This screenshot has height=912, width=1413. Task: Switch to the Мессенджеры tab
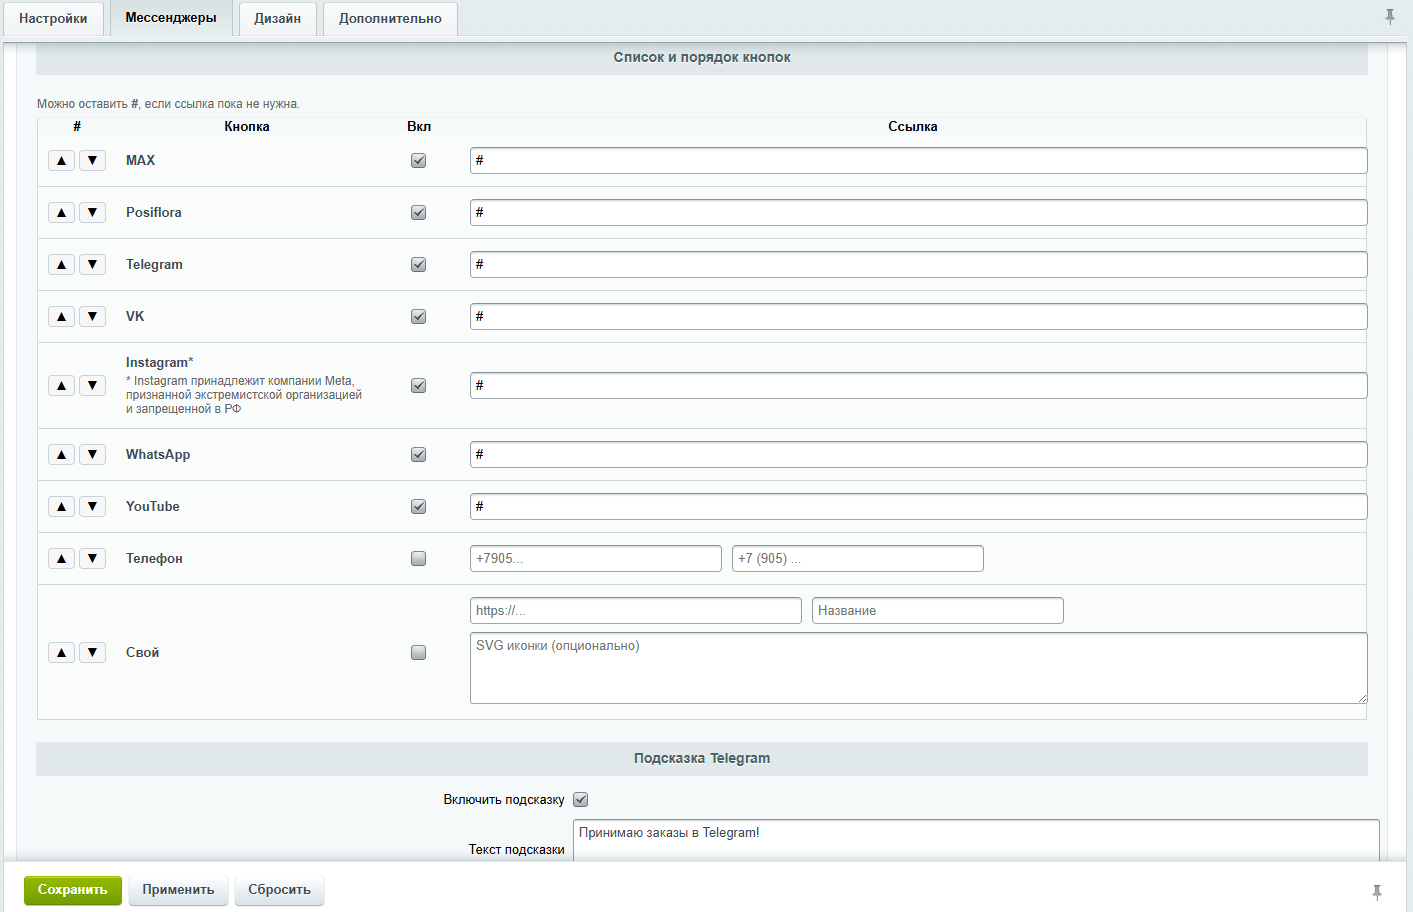[x=171, y=18]
